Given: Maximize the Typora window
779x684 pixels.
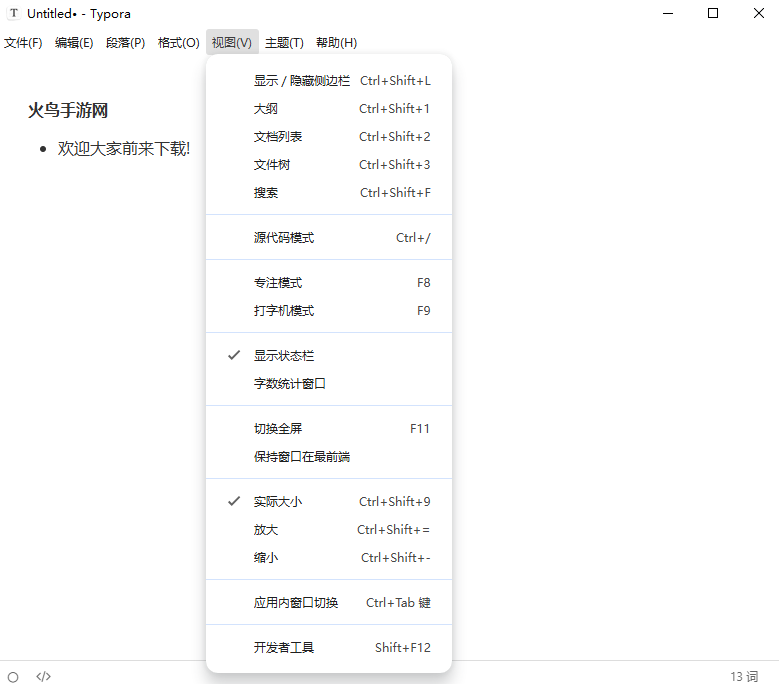Looking at the screenshot, I should click(713, 13).
